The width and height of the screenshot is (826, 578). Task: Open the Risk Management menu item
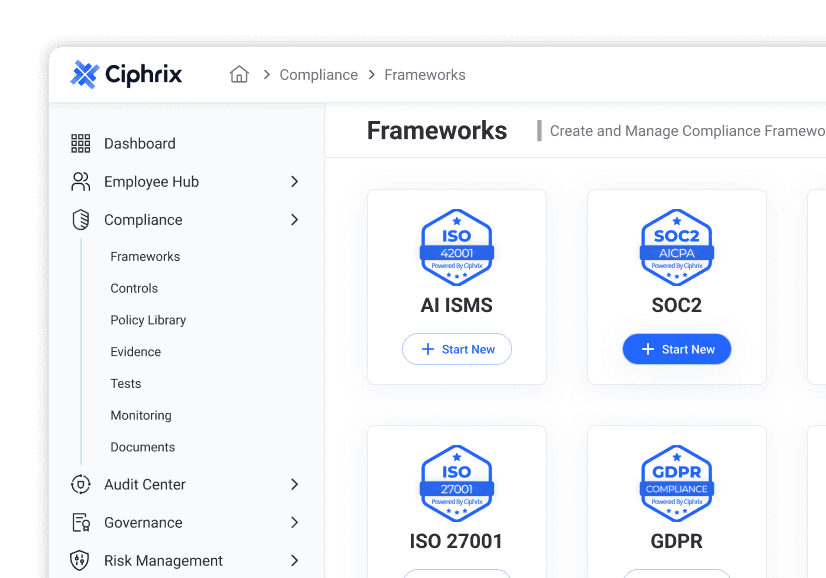(x=163, y=561)
